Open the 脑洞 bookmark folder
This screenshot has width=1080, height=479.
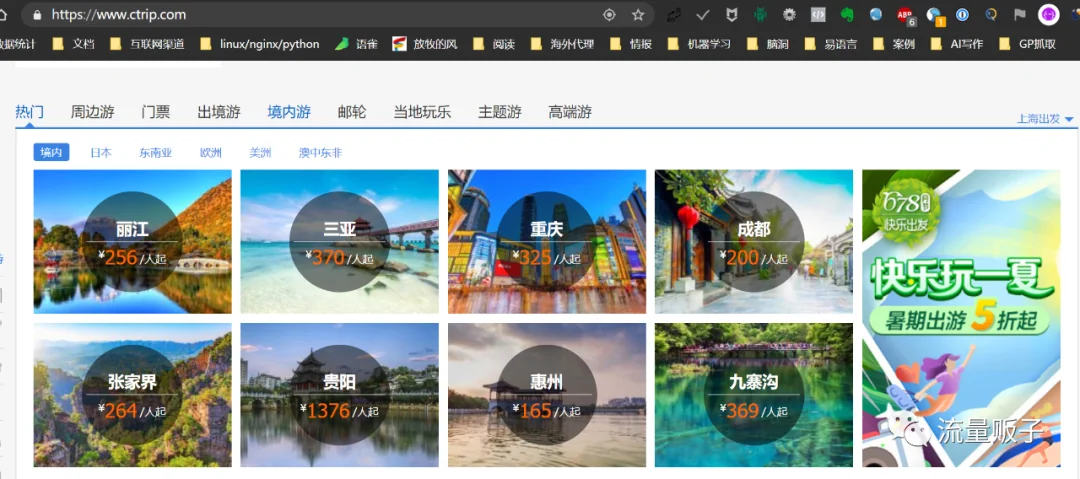coord(769,44)
